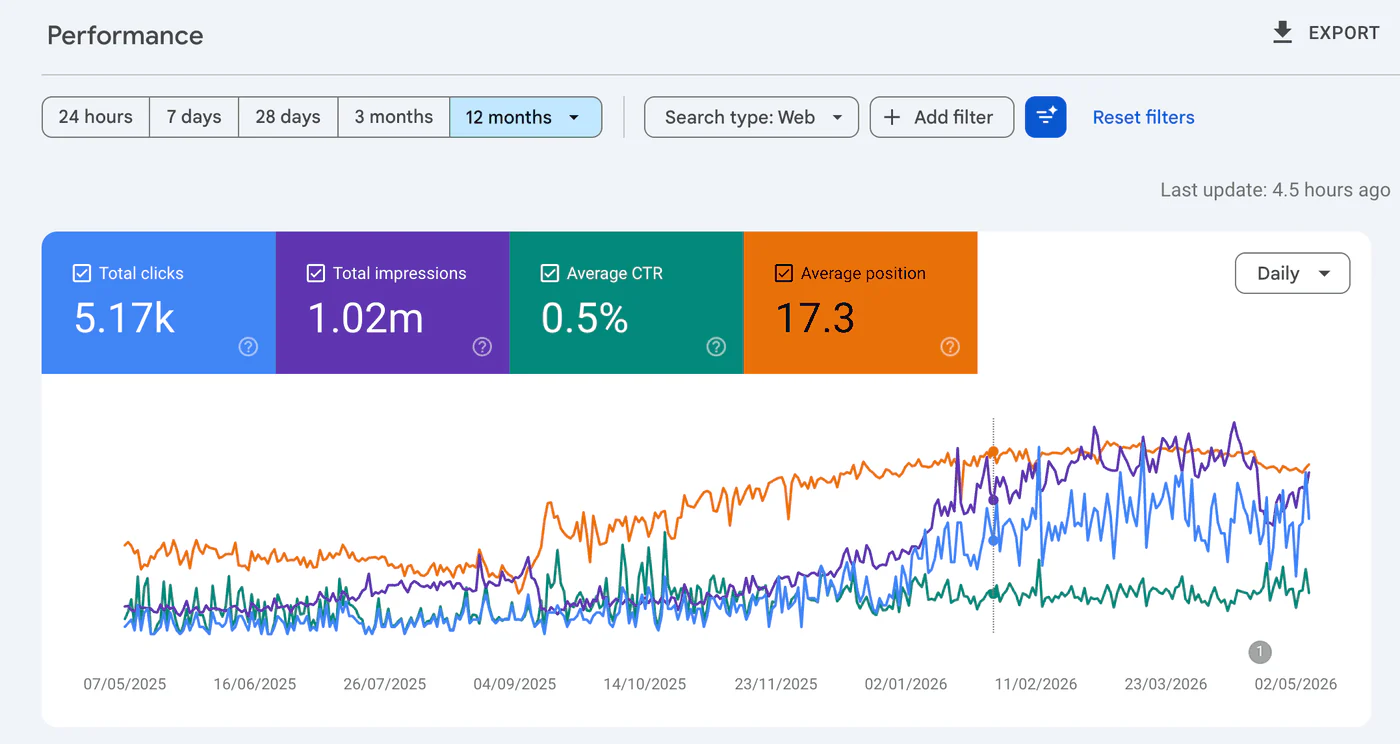
Task: Click the Total impressions value 1.02m
Action: [x=365, y=318]
